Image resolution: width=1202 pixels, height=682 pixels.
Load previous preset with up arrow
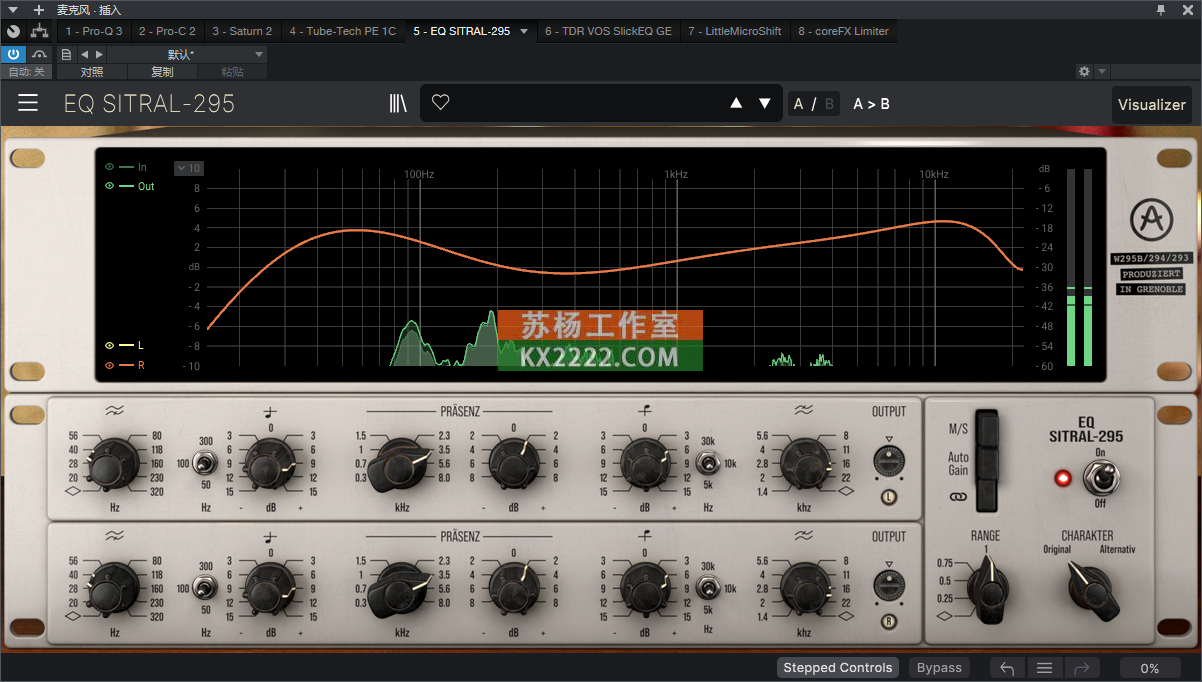click(x=736, y=103)
